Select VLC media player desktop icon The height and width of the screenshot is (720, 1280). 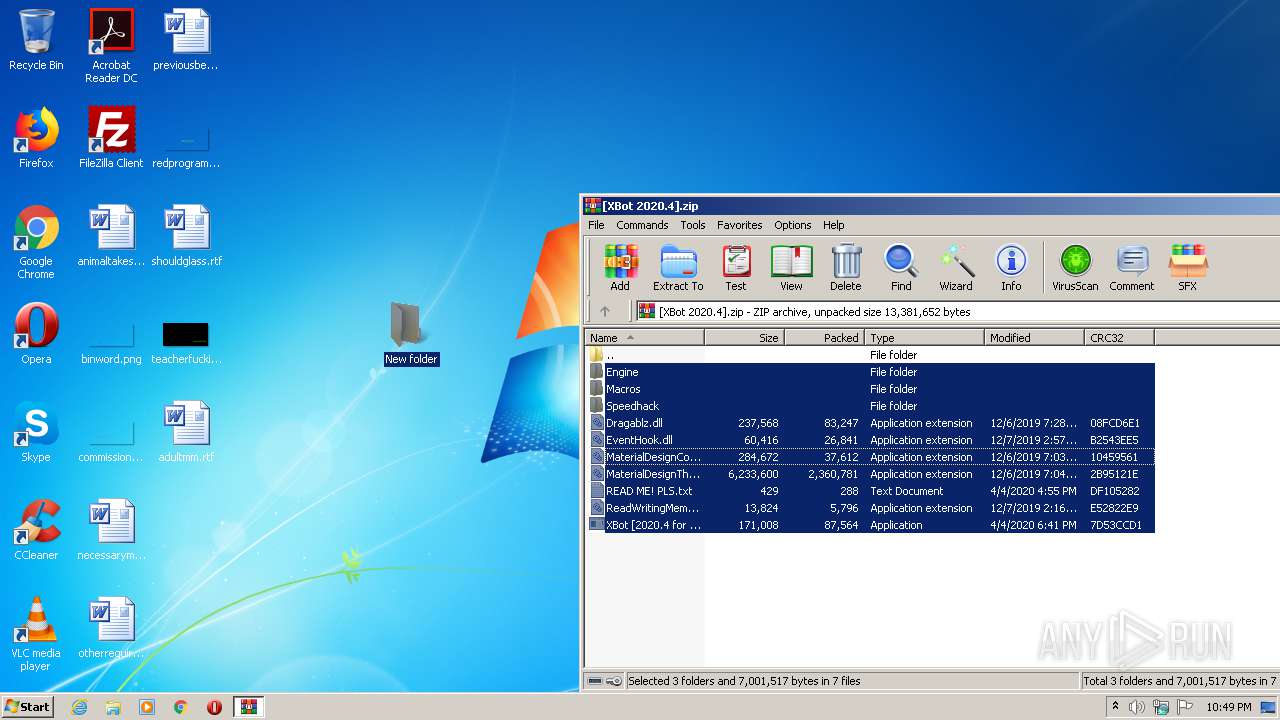tap(36, 634)
